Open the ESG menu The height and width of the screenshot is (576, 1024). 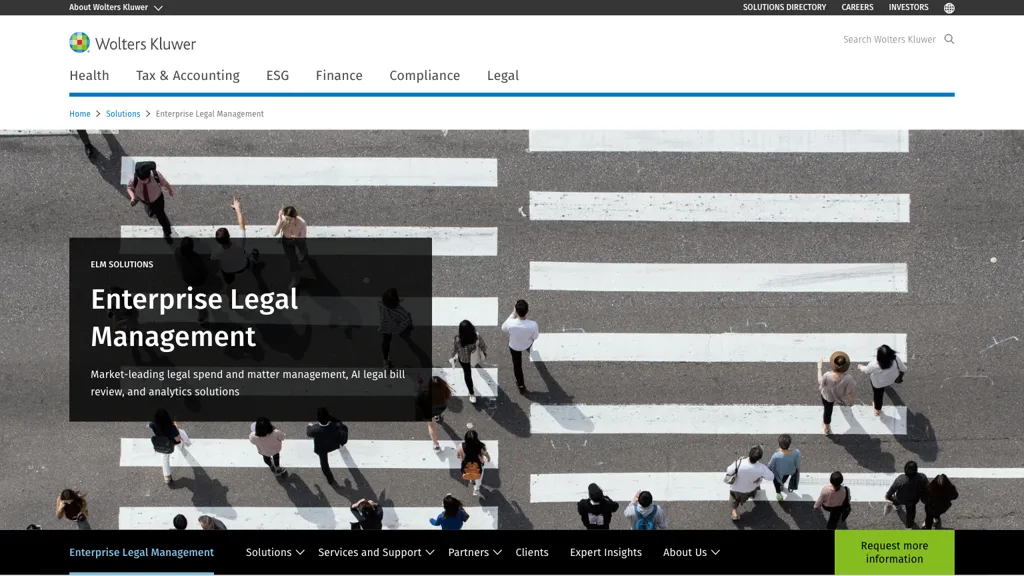tap(278, 76)
